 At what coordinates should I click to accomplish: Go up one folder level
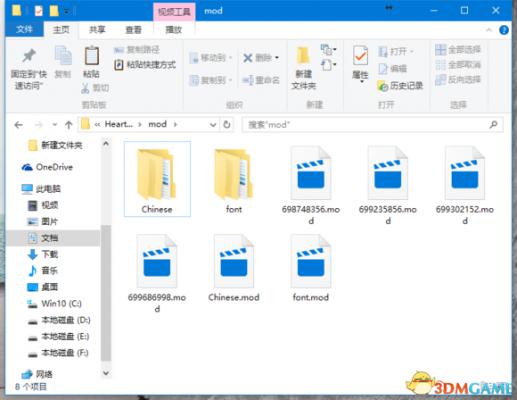(69, 125)
